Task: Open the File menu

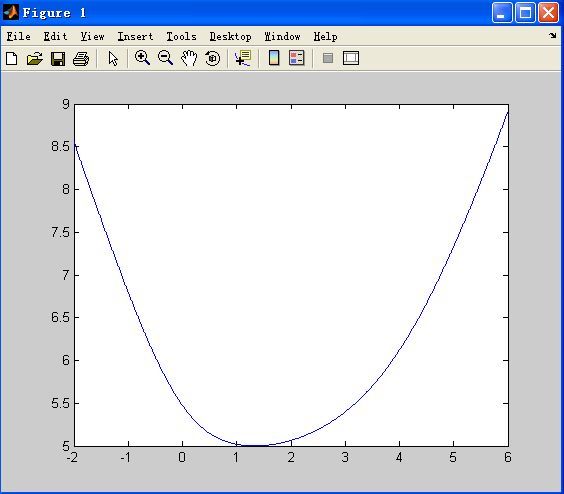Action: tap(18, 36)
